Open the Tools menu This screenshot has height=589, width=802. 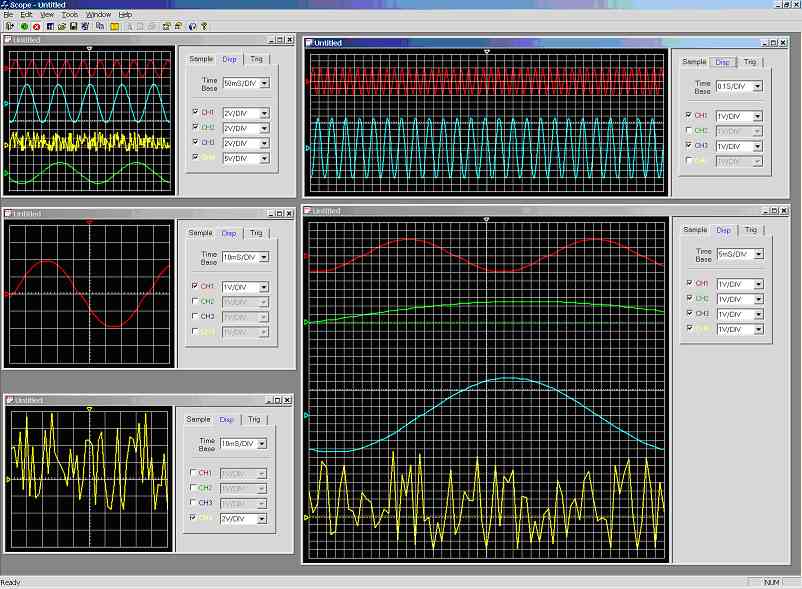coord(70,15)
